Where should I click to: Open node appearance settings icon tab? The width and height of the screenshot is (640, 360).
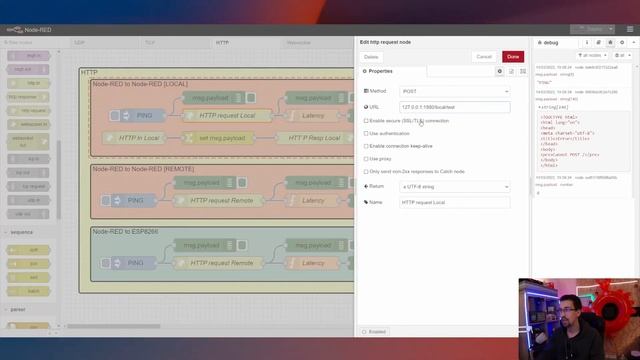pyautogui.click(x=523, y=71)
